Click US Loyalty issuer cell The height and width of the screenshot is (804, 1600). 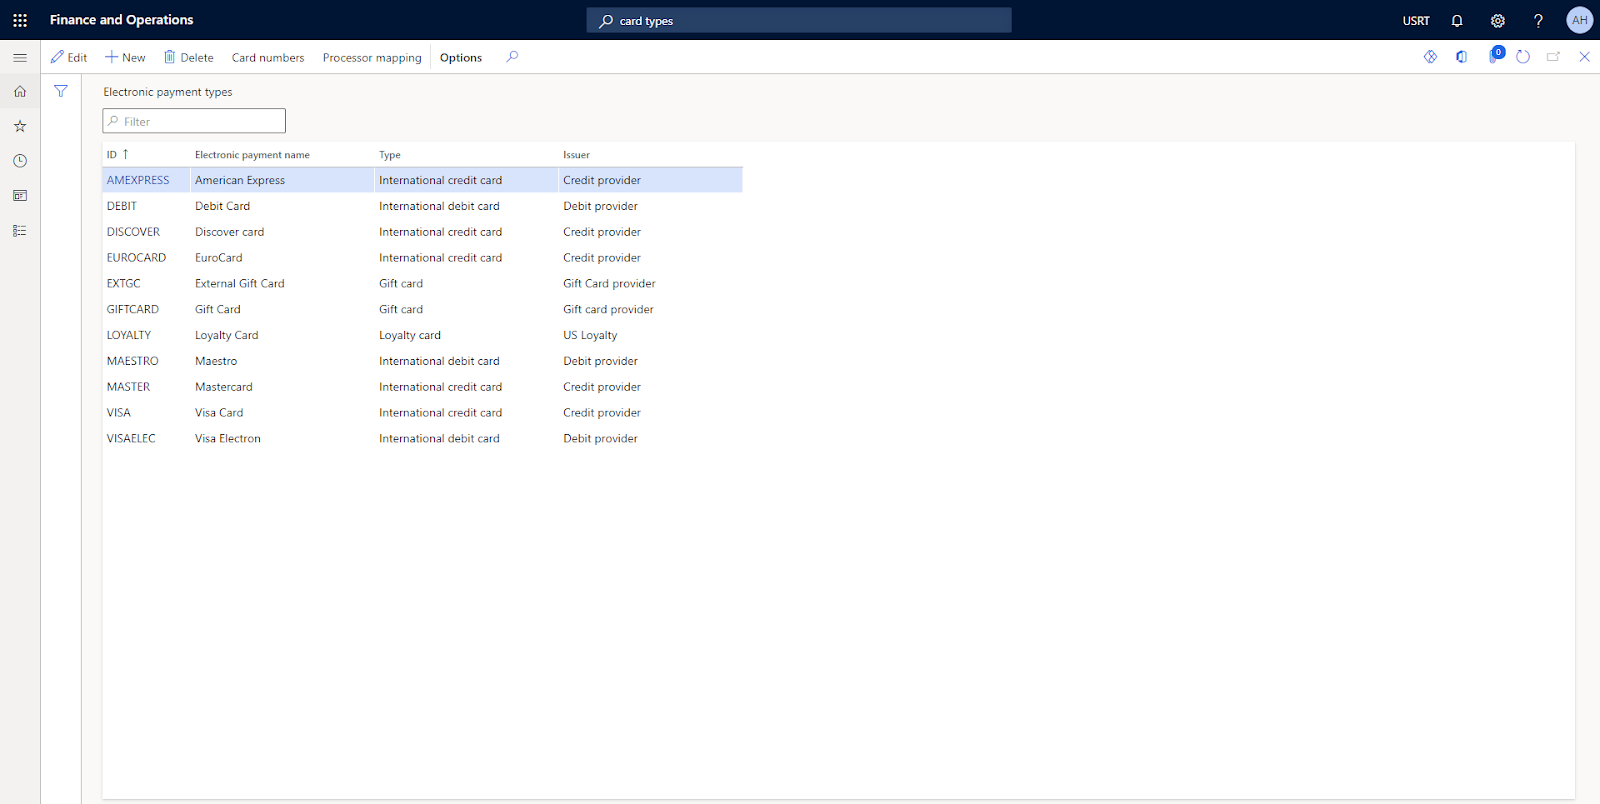tap(590, 335)
